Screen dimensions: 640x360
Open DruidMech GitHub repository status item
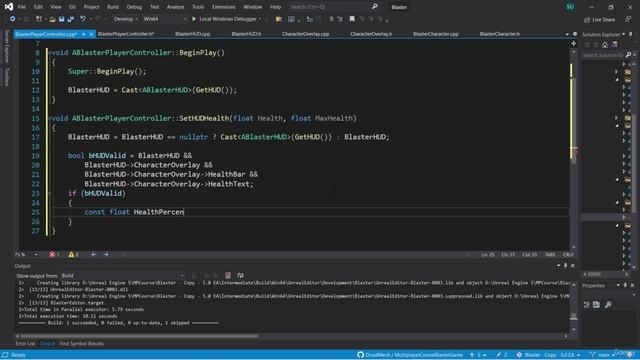(410, 355)
